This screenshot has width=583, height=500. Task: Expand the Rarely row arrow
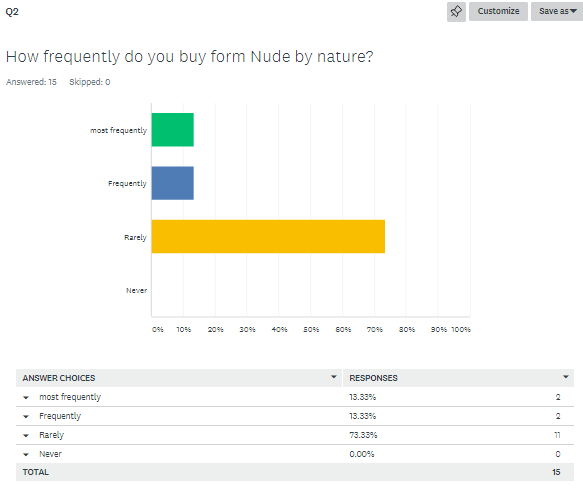point(26,435)
